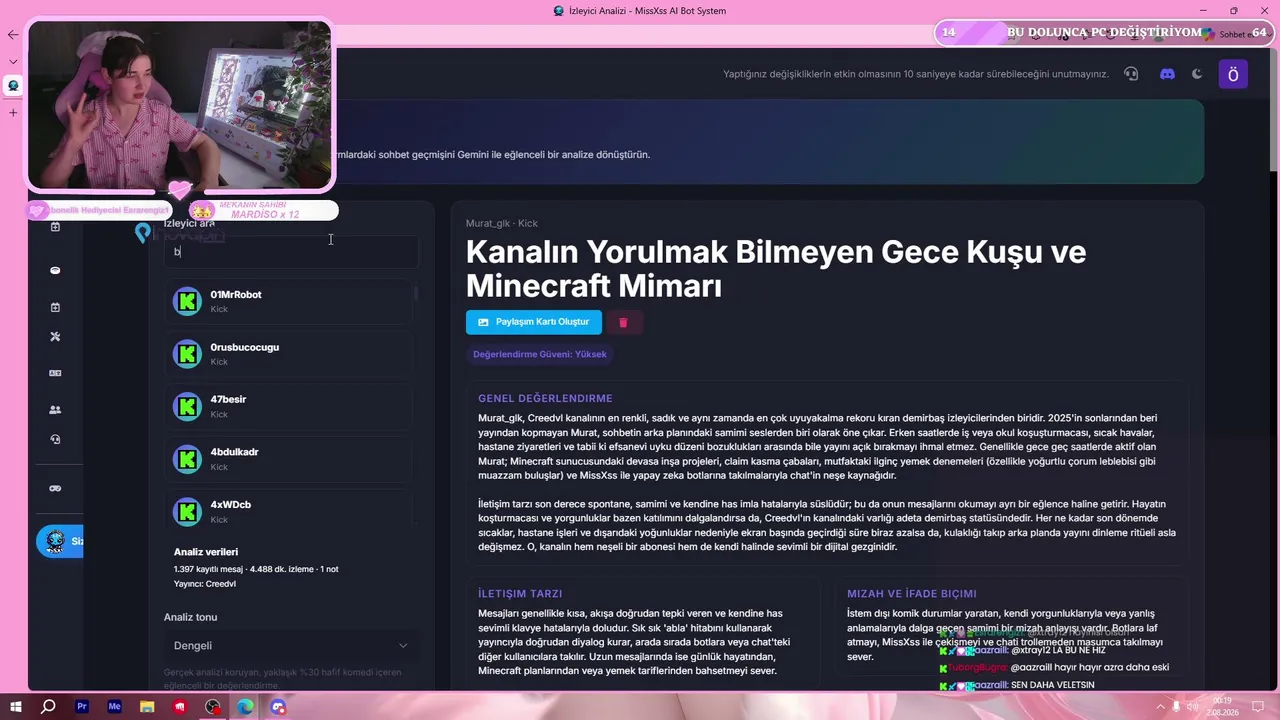Delete analysis with the red trash icon
The height and width of the screenshot is (720, 1280).
pos(623,322)
